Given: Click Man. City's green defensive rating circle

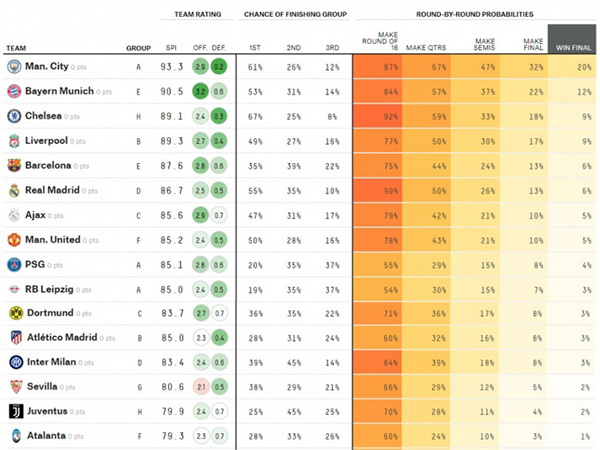Looking at the screenshot, I should click(219, 66).
